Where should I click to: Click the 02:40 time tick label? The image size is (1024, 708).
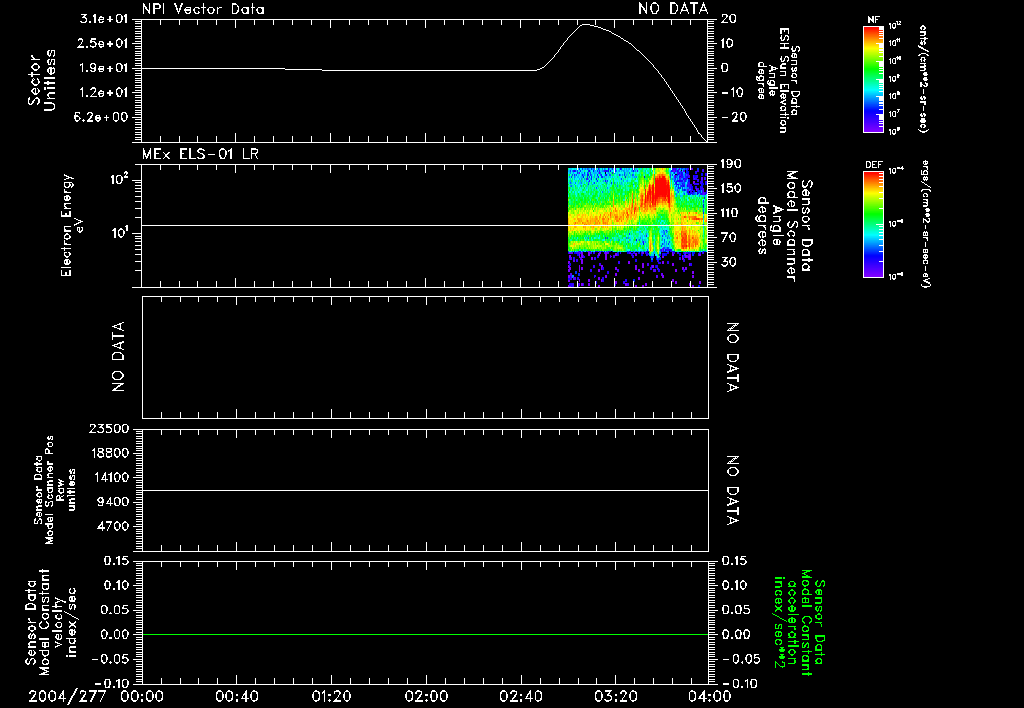point(520,696)
